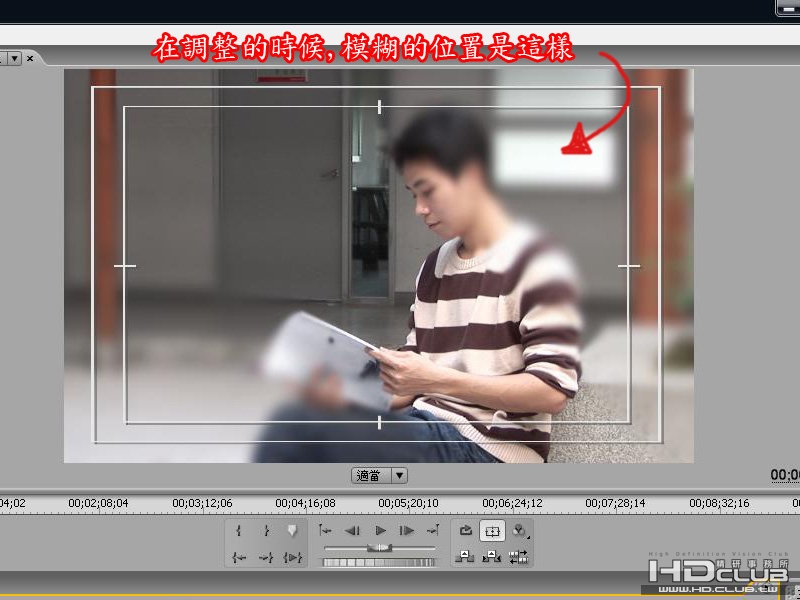Click the shuttle slider handle

pyautogui.click(x=380, y=548)
